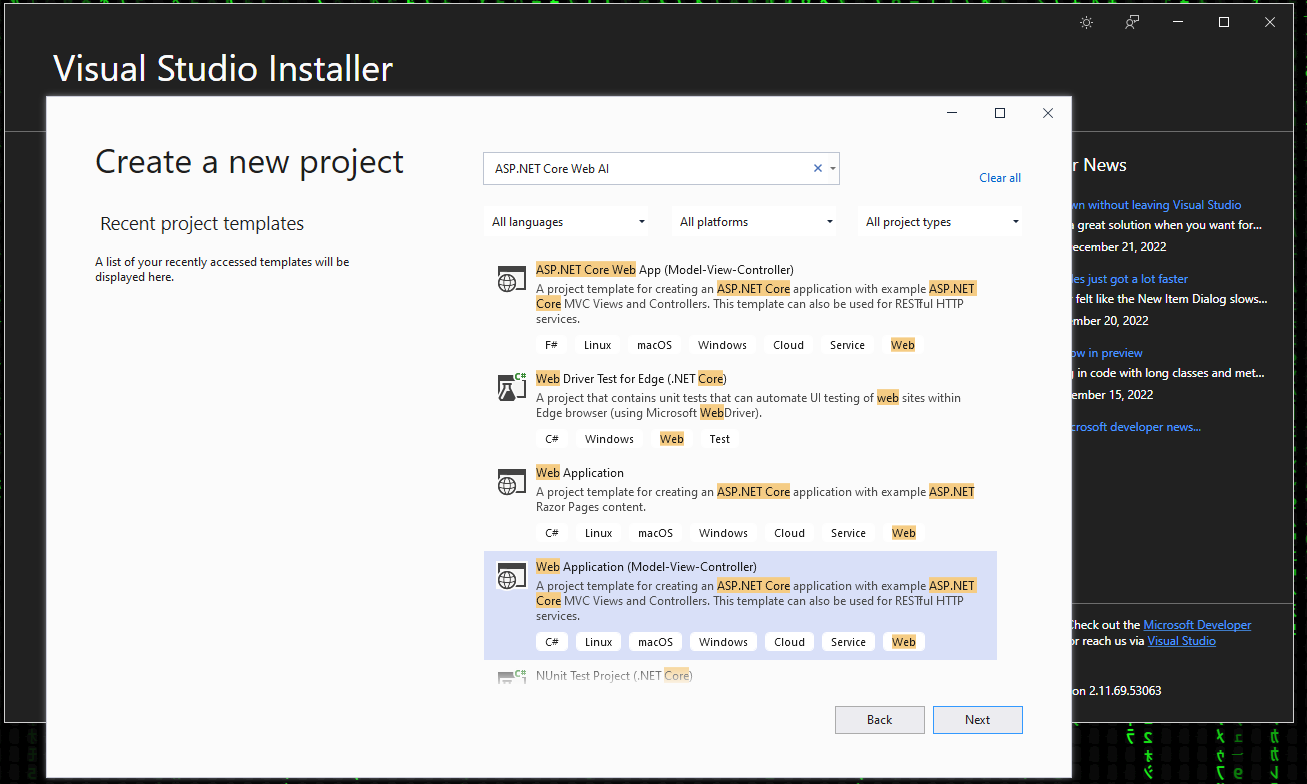1307x784 pixels.
Task: Open the All languages dropdown
Action: [x=566, y=221]
